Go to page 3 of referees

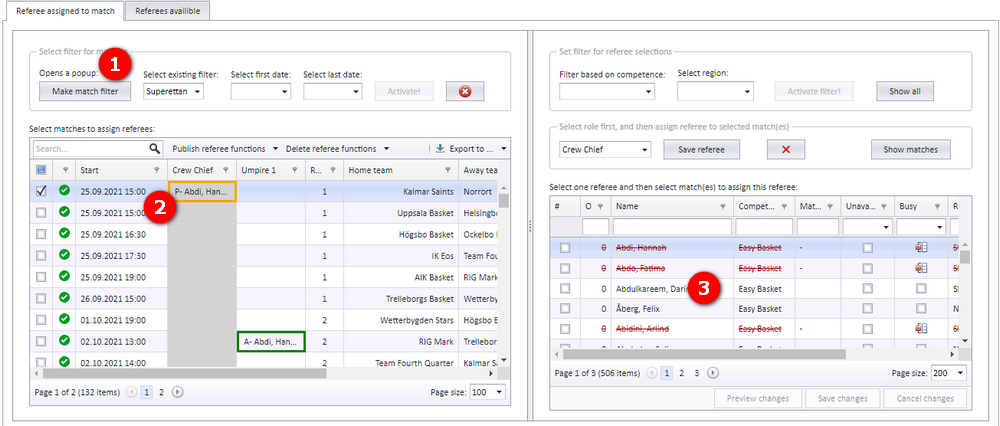click(696, 373)
